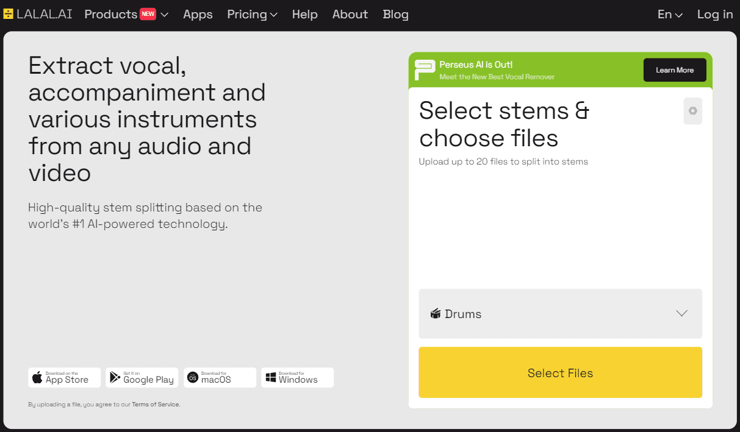Click the Log in link
Screen dimensions: 740x432
(x=714, y=14)
